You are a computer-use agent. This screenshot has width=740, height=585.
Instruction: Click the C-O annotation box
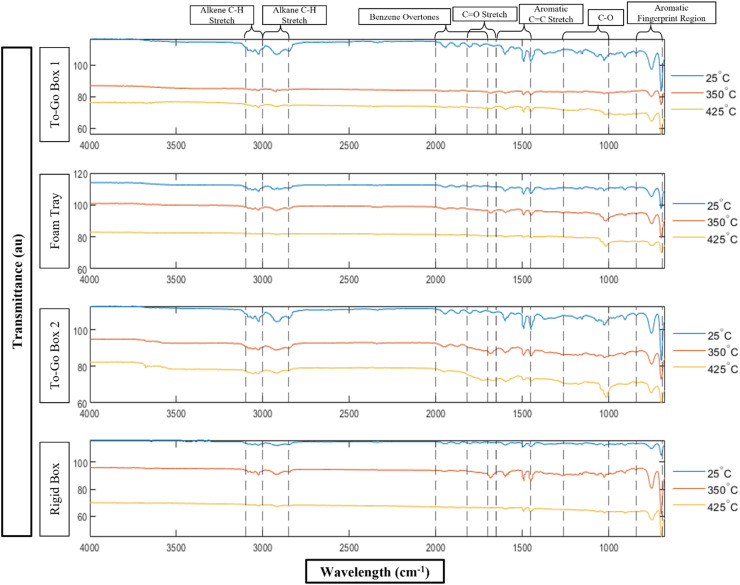pos(605,18)
